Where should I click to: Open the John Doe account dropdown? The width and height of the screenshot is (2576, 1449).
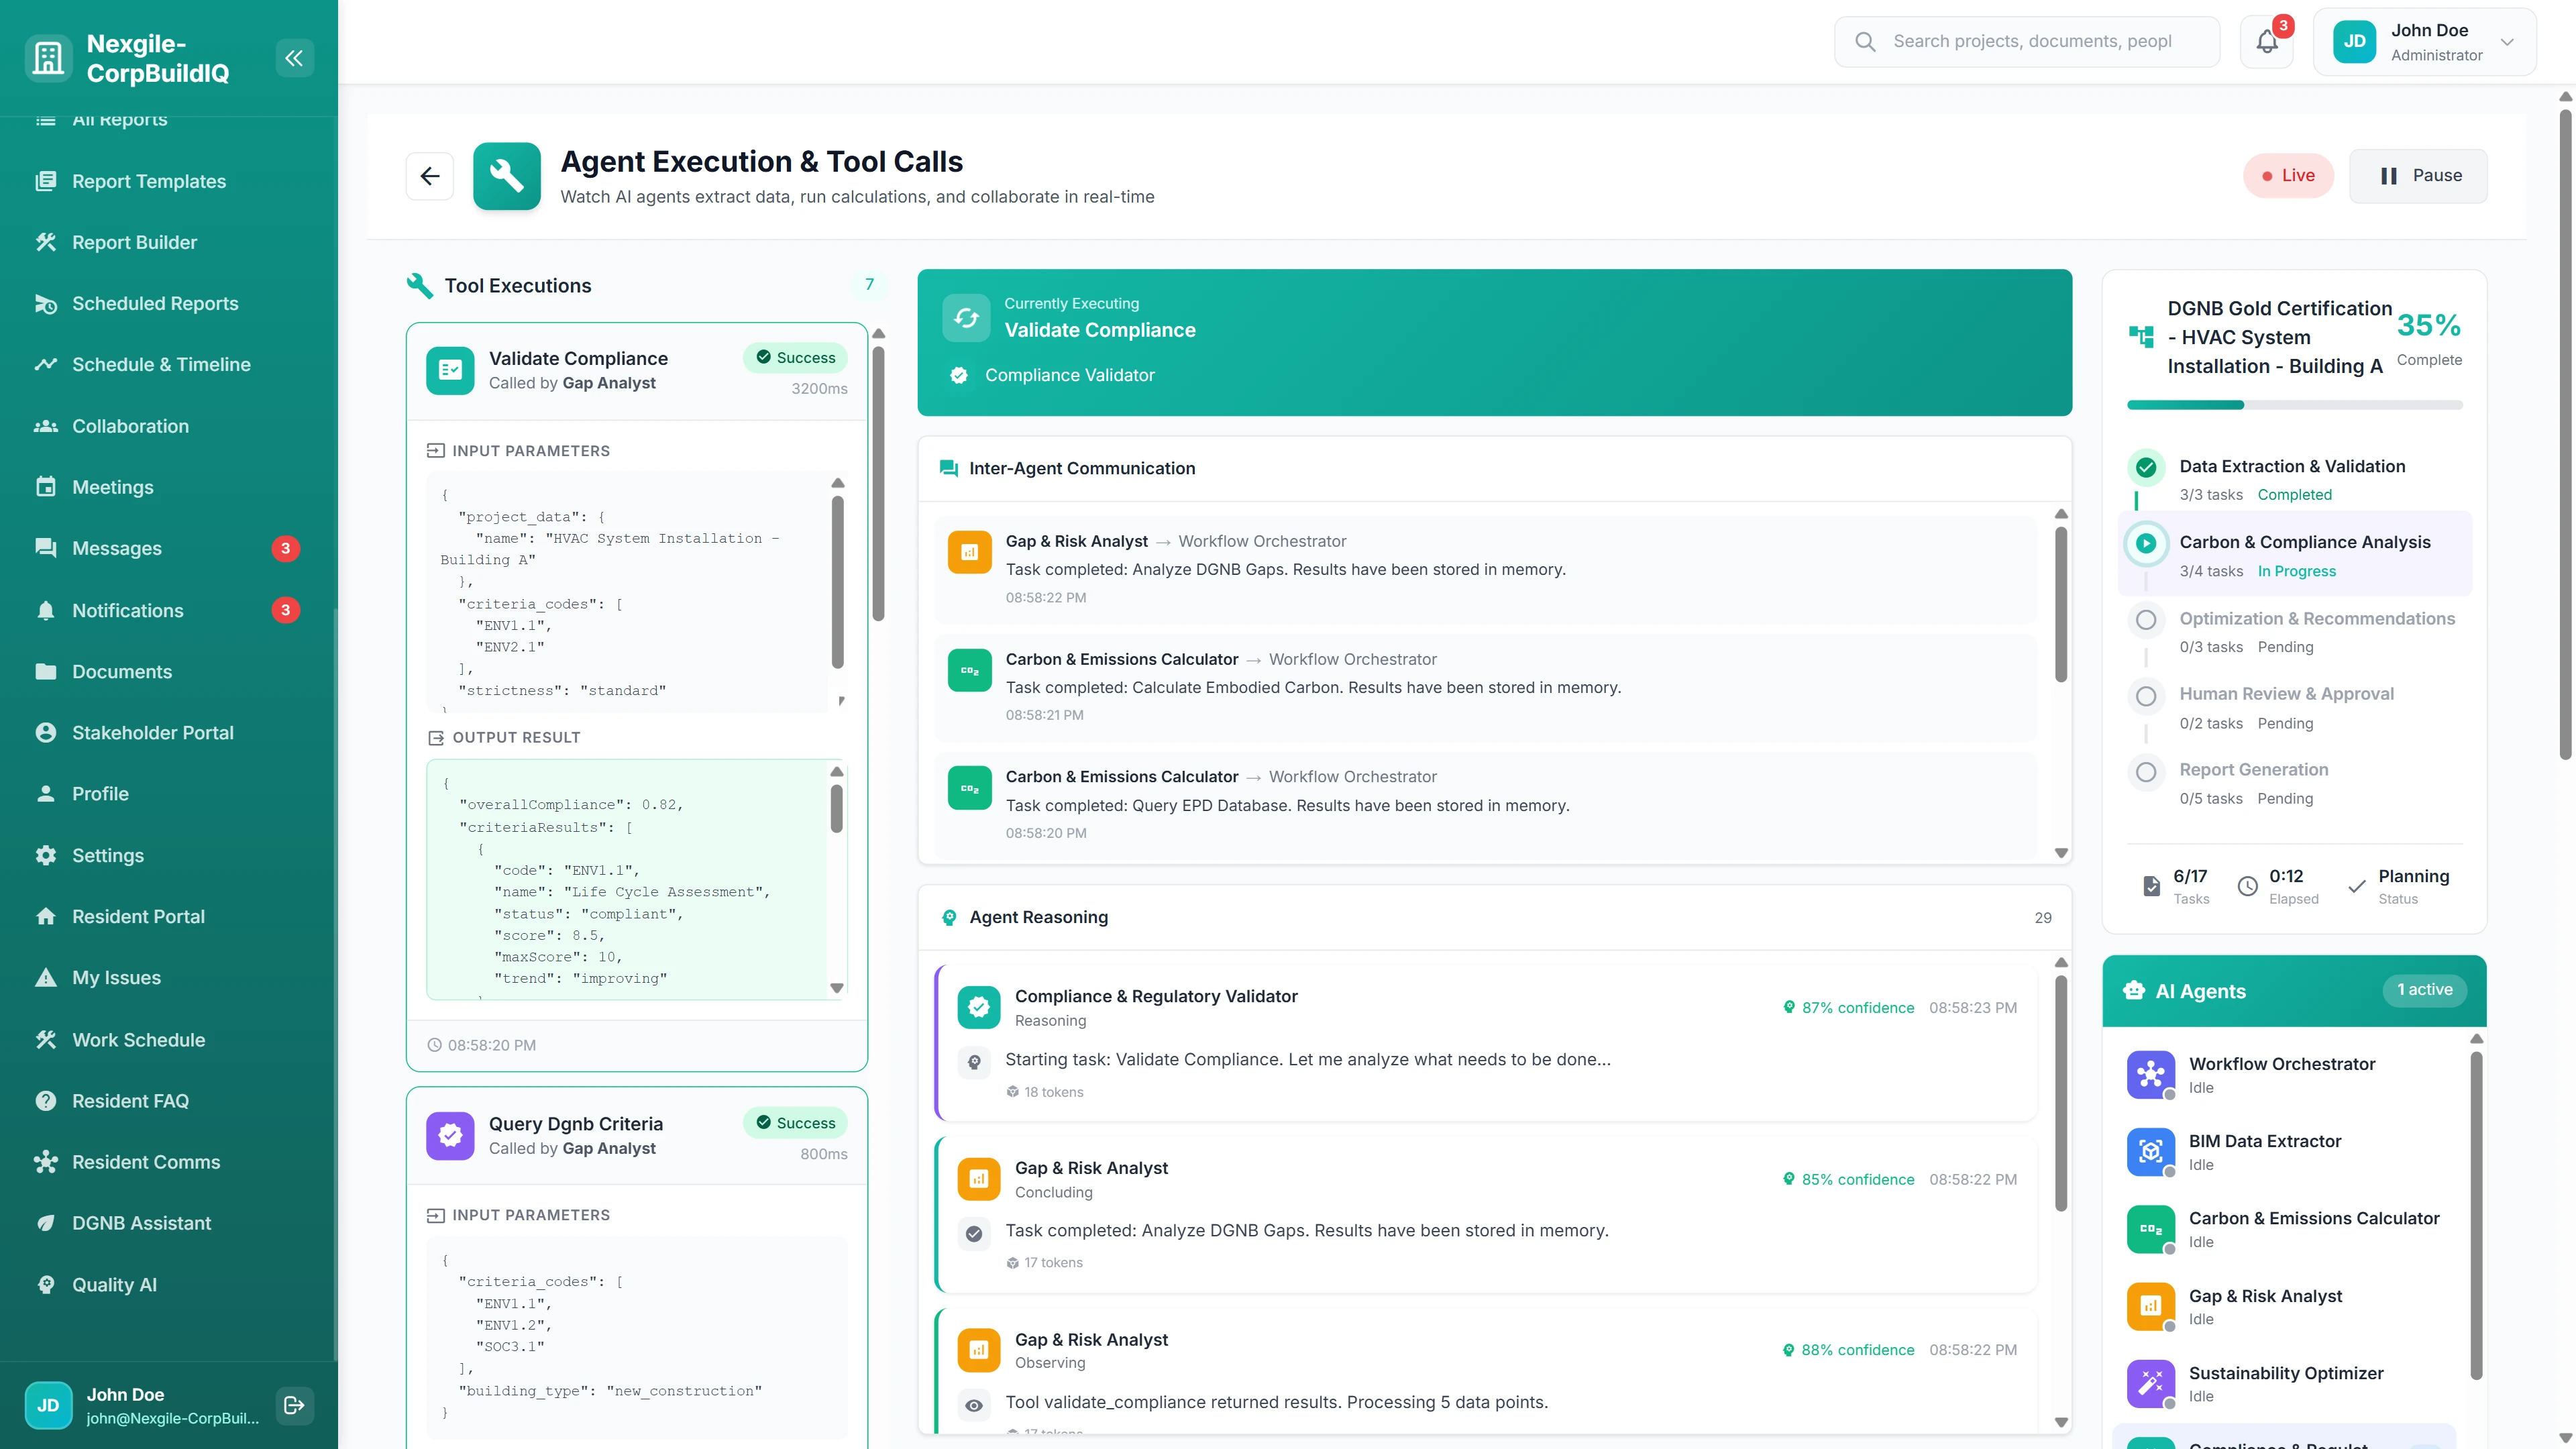click(x=2425, y=41)
